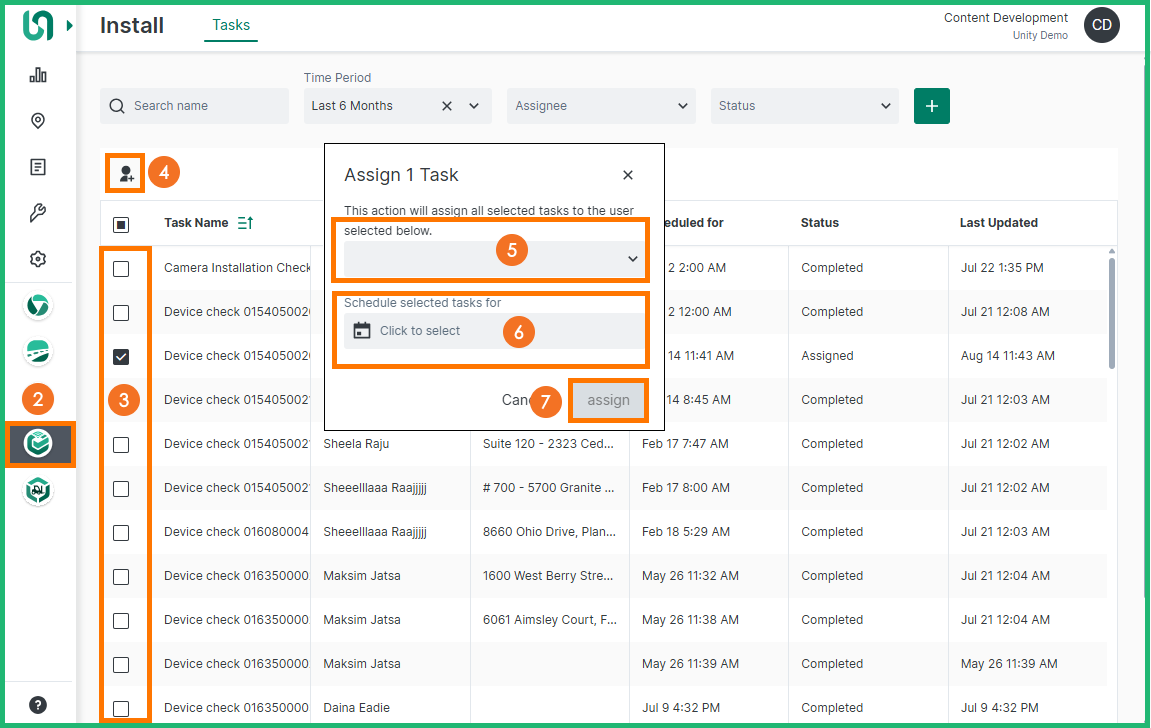The width and height of the screenshot is (1151, 728).
Task: Switch to the Tasks tab
Action: 231,25
